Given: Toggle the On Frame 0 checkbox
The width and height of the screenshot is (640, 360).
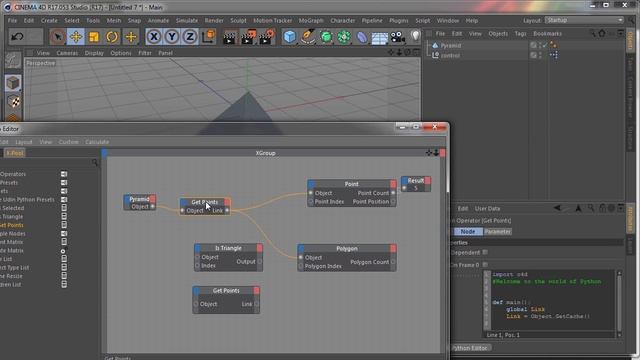Looking at the screenshot, I should tap(485, 265).
